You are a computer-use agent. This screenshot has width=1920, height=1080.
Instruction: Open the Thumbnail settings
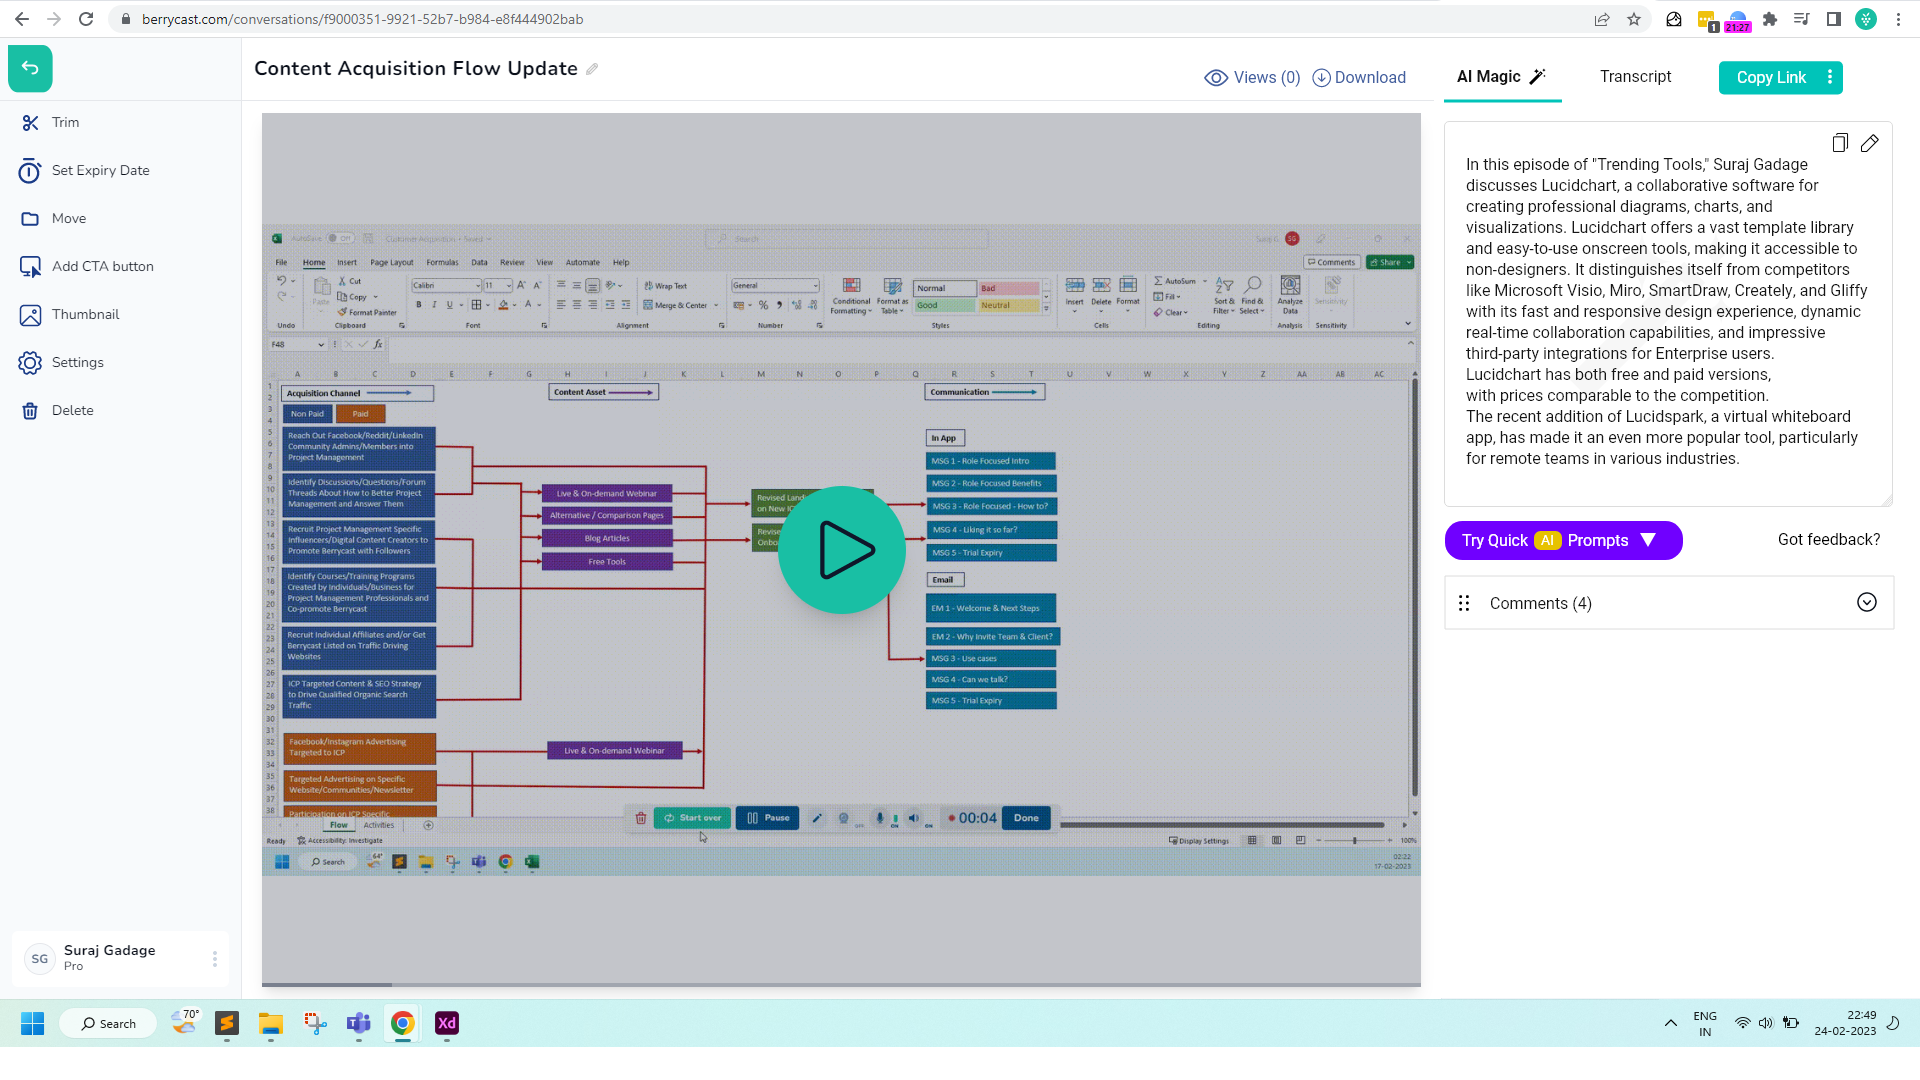point(85,314)
